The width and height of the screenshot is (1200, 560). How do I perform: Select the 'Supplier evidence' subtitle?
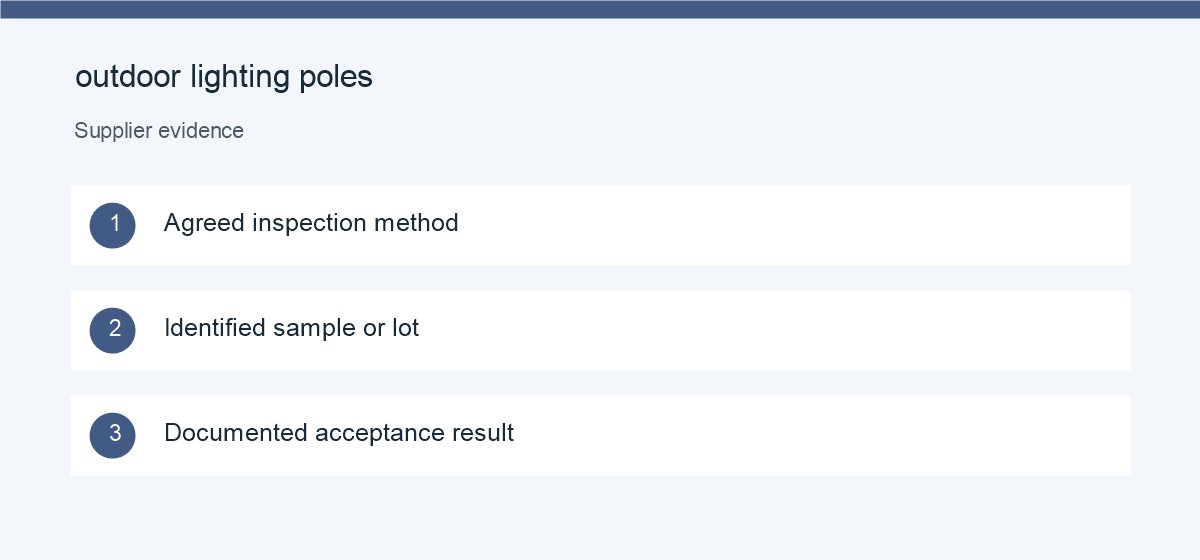click(159, 131)
